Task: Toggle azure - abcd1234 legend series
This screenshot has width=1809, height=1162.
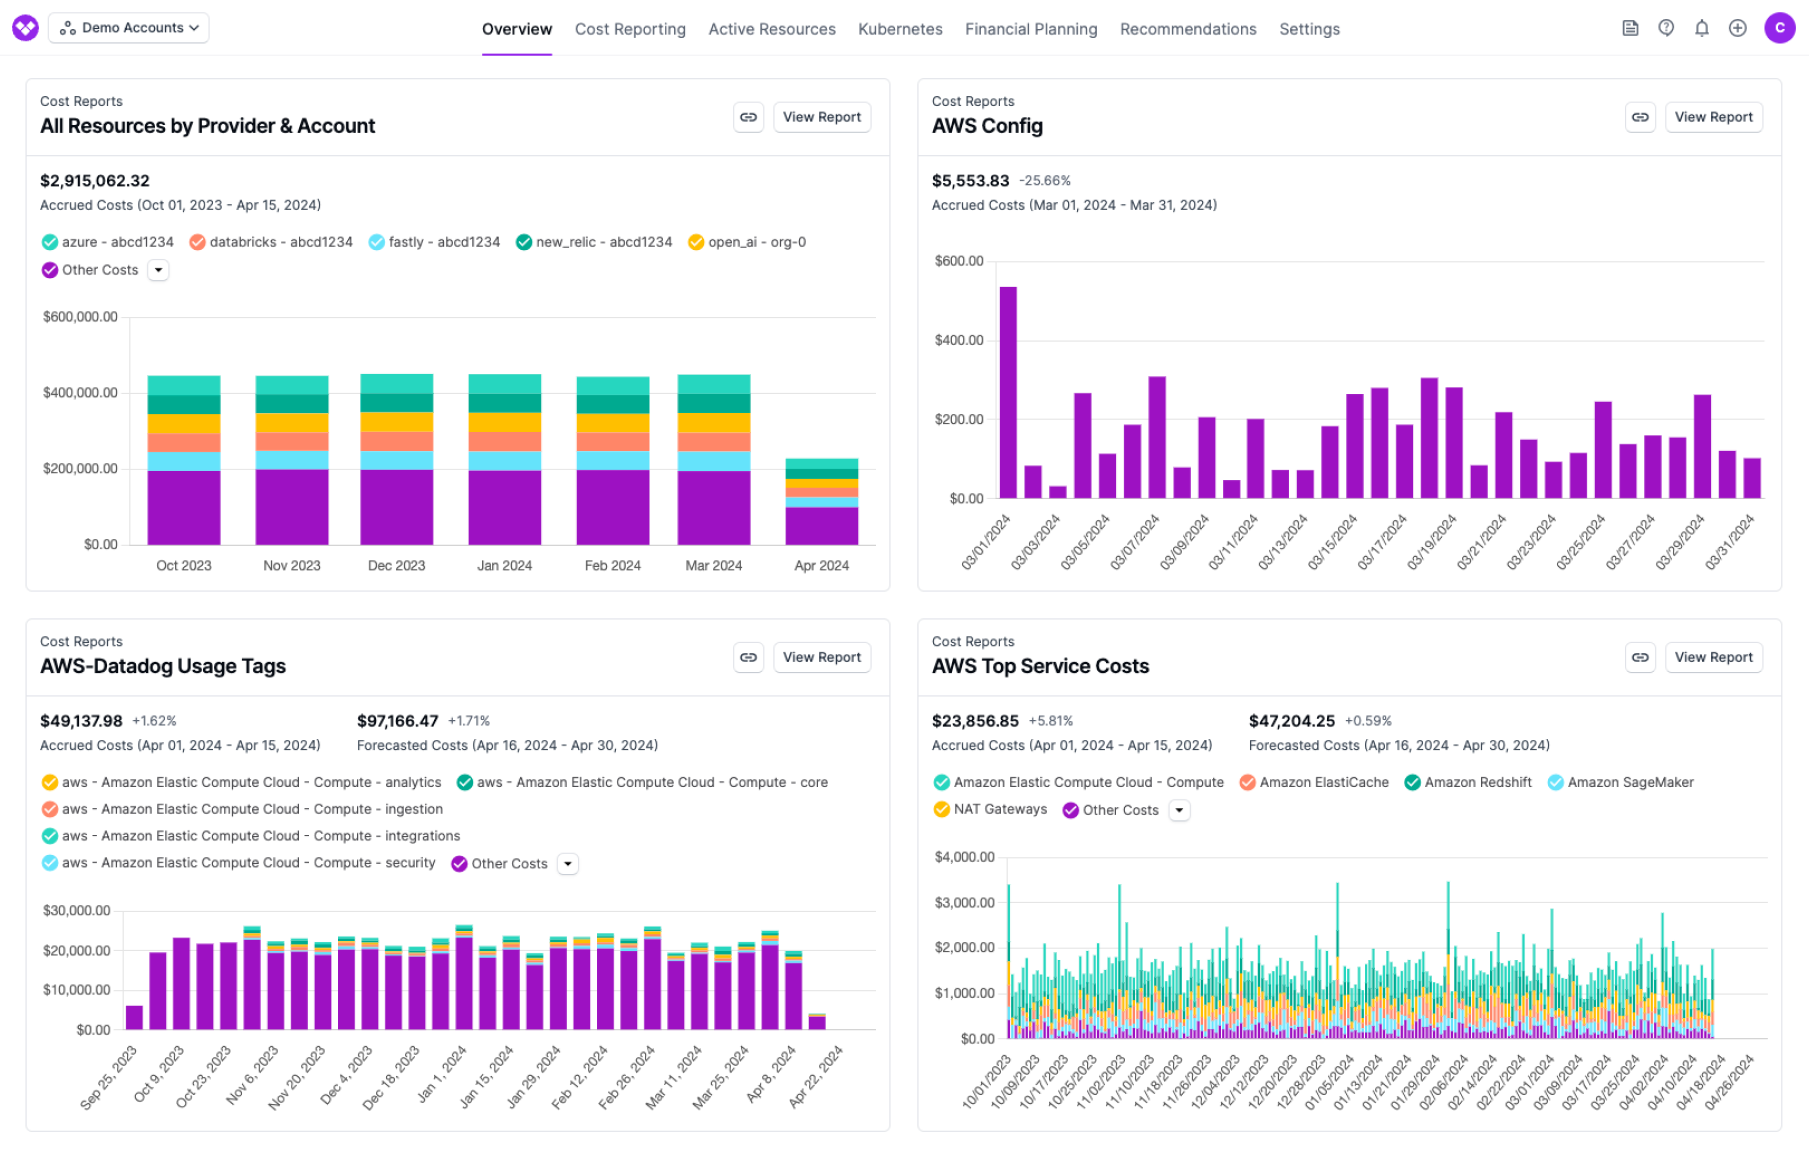Action: pyautogui.click(x=108, y=242)
